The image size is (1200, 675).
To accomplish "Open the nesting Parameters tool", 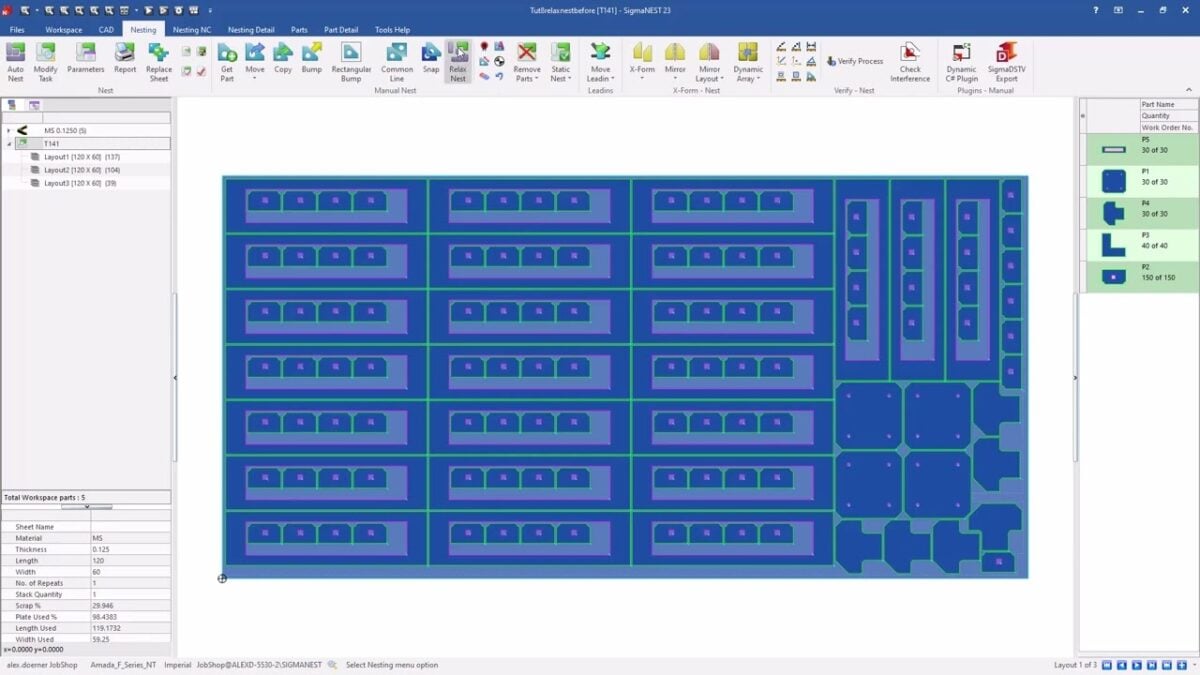I will [86, 62].
